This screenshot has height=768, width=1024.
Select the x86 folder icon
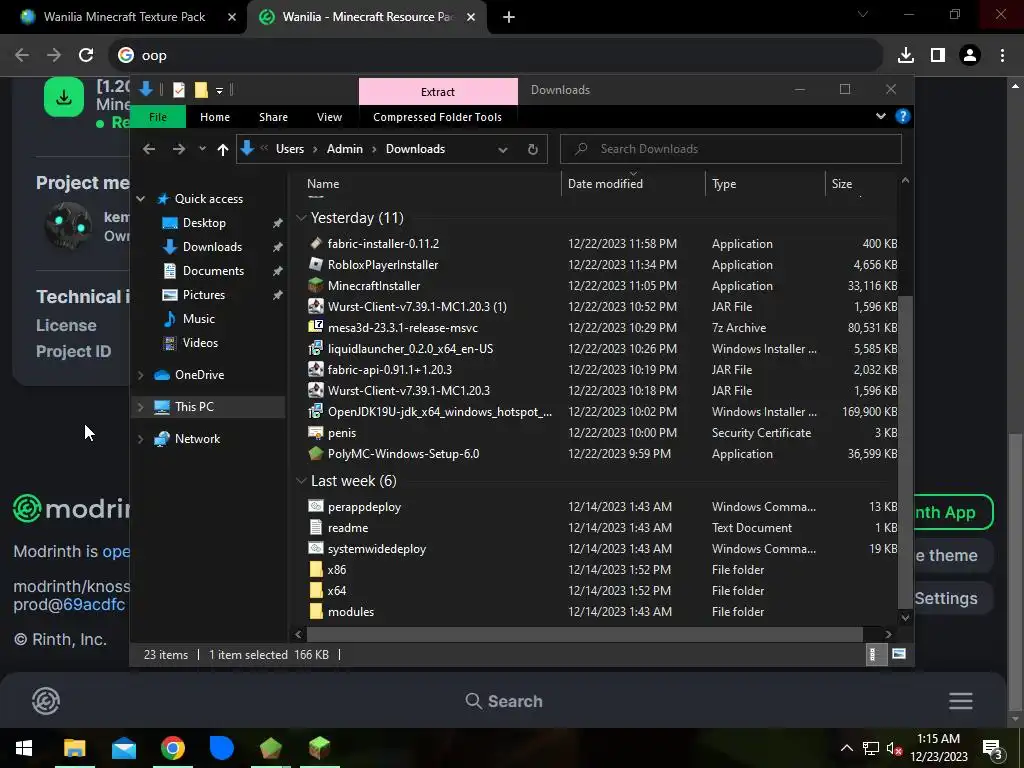[316, 569]
